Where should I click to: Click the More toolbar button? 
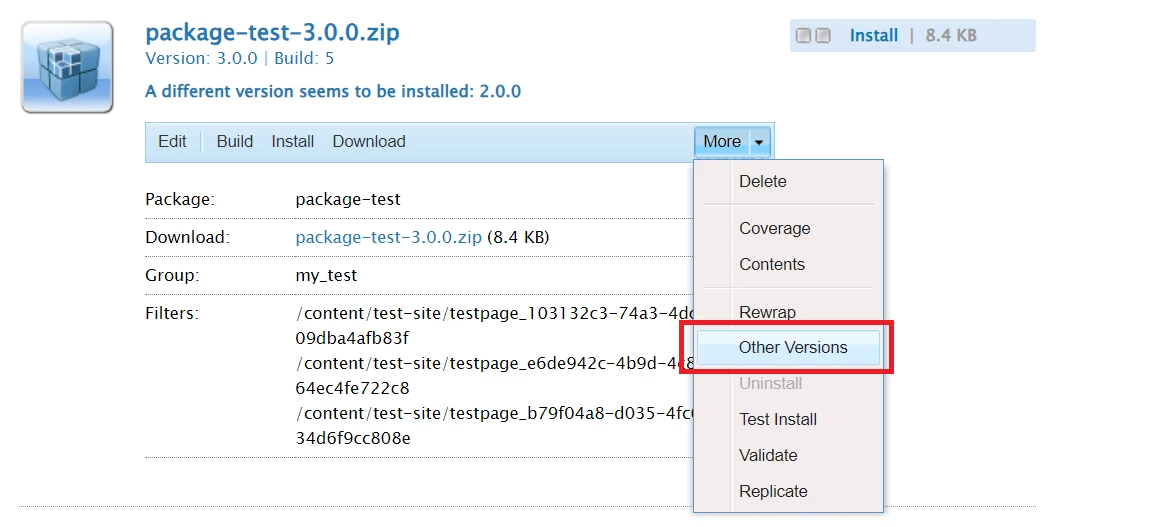pos(722,142)
